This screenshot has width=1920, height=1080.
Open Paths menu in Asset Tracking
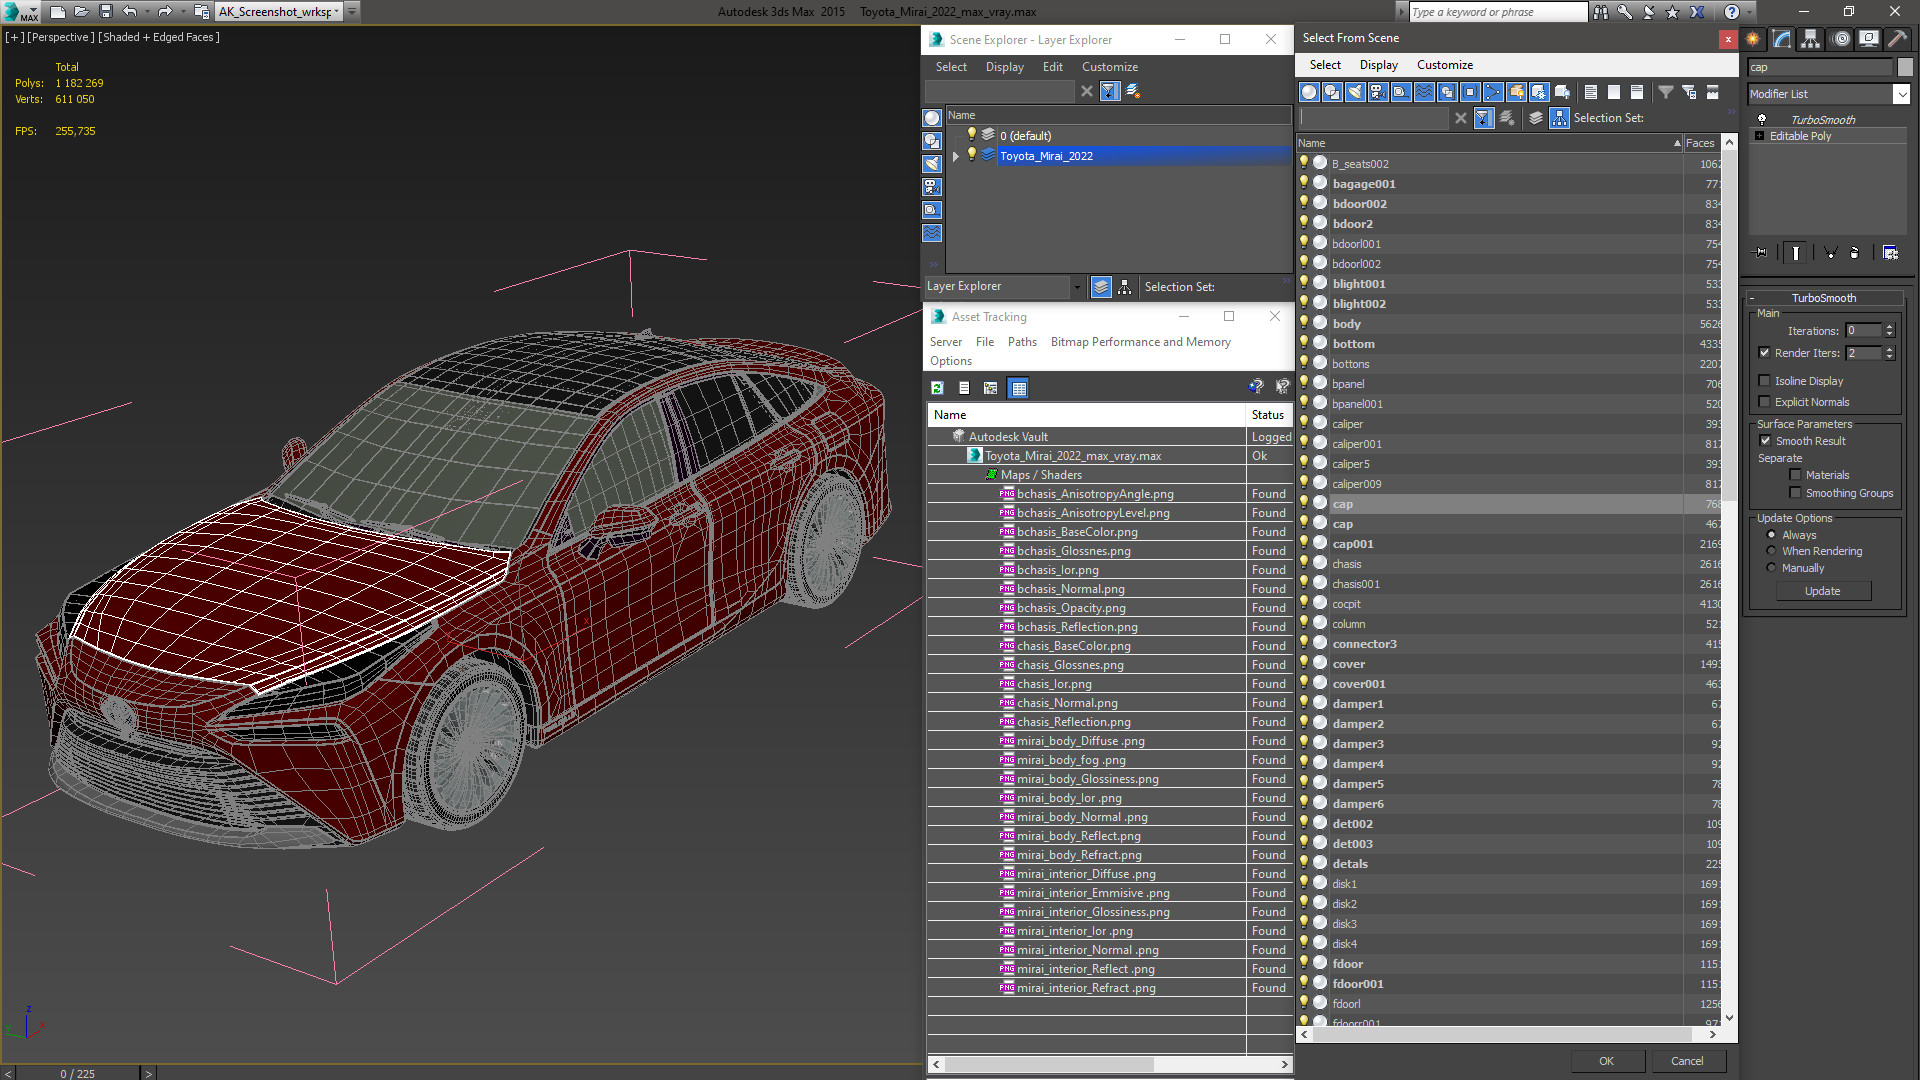point(1022,342)
